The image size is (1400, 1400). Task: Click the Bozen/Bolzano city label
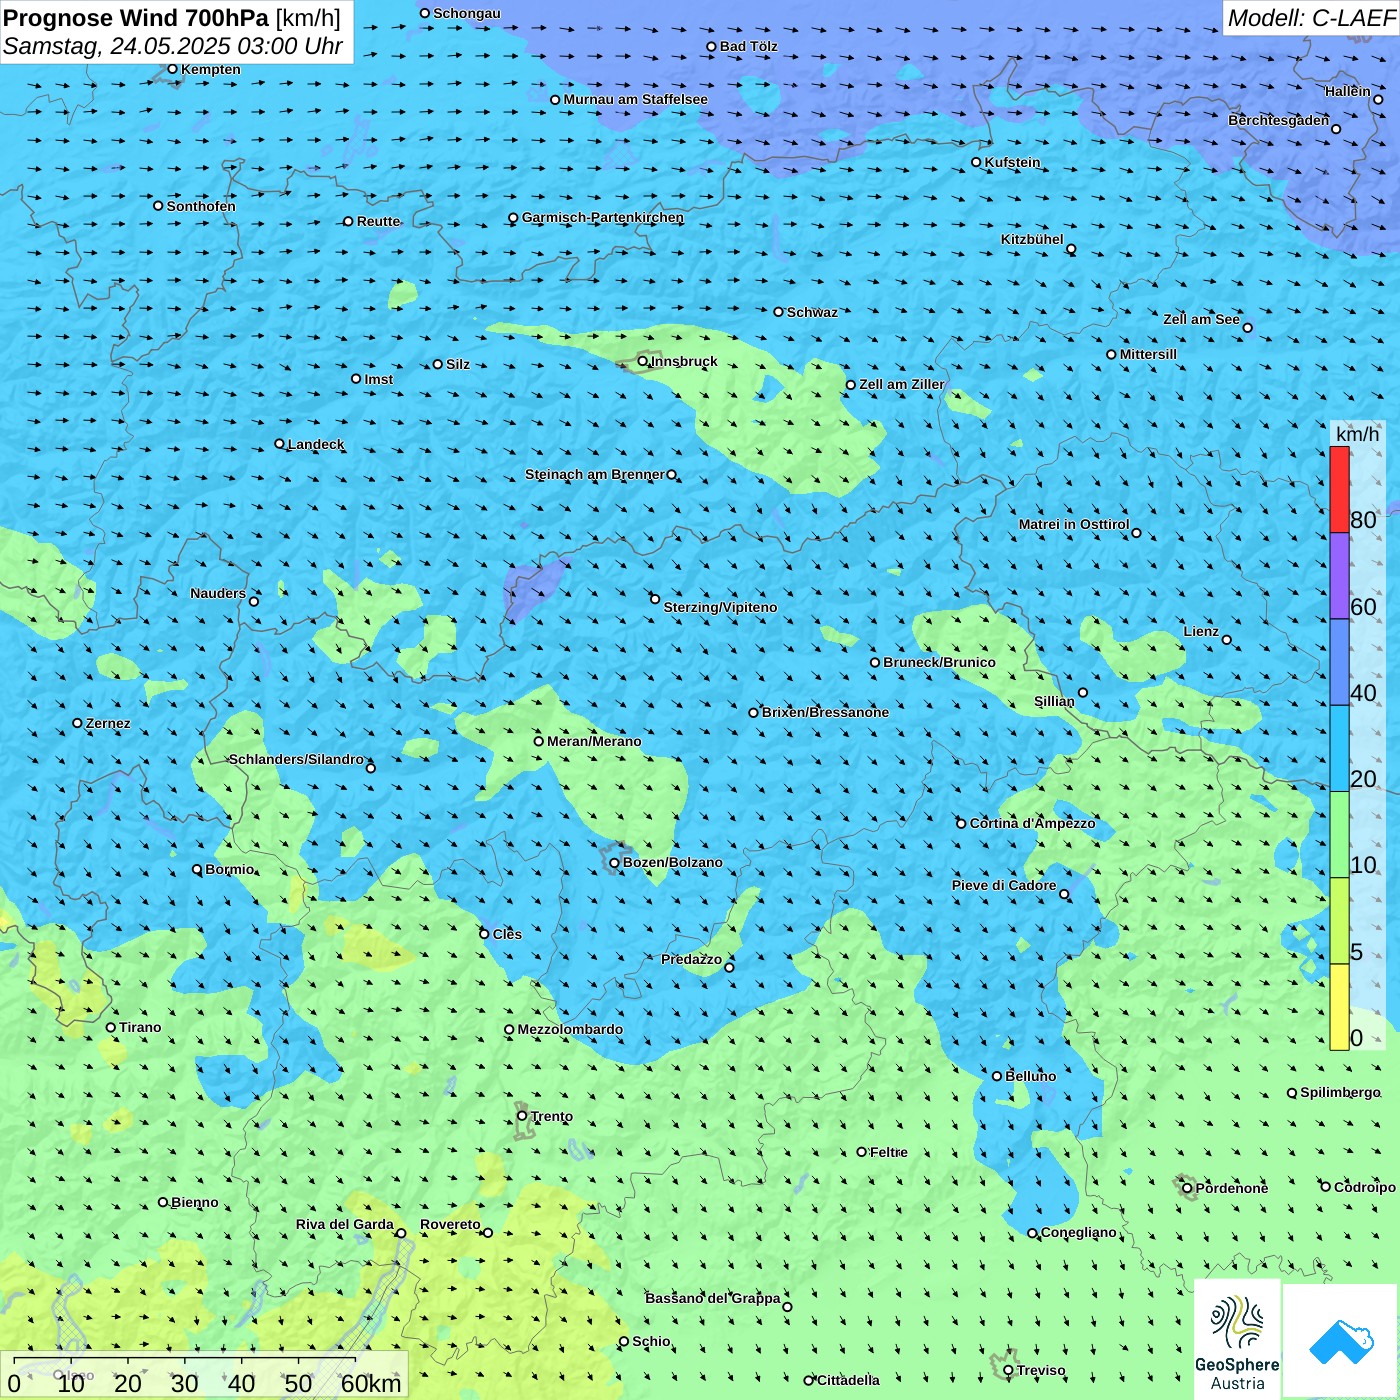[672, 862]
